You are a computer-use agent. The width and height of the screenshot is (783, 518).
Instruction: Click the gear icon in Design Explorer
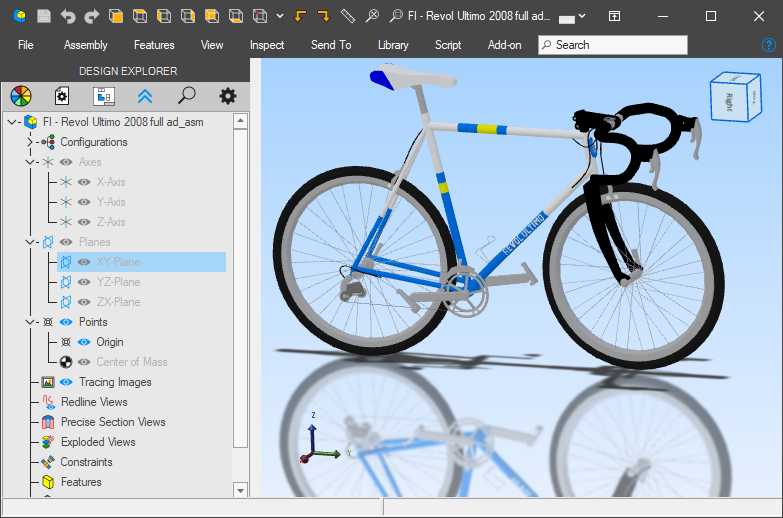(228, 96)
